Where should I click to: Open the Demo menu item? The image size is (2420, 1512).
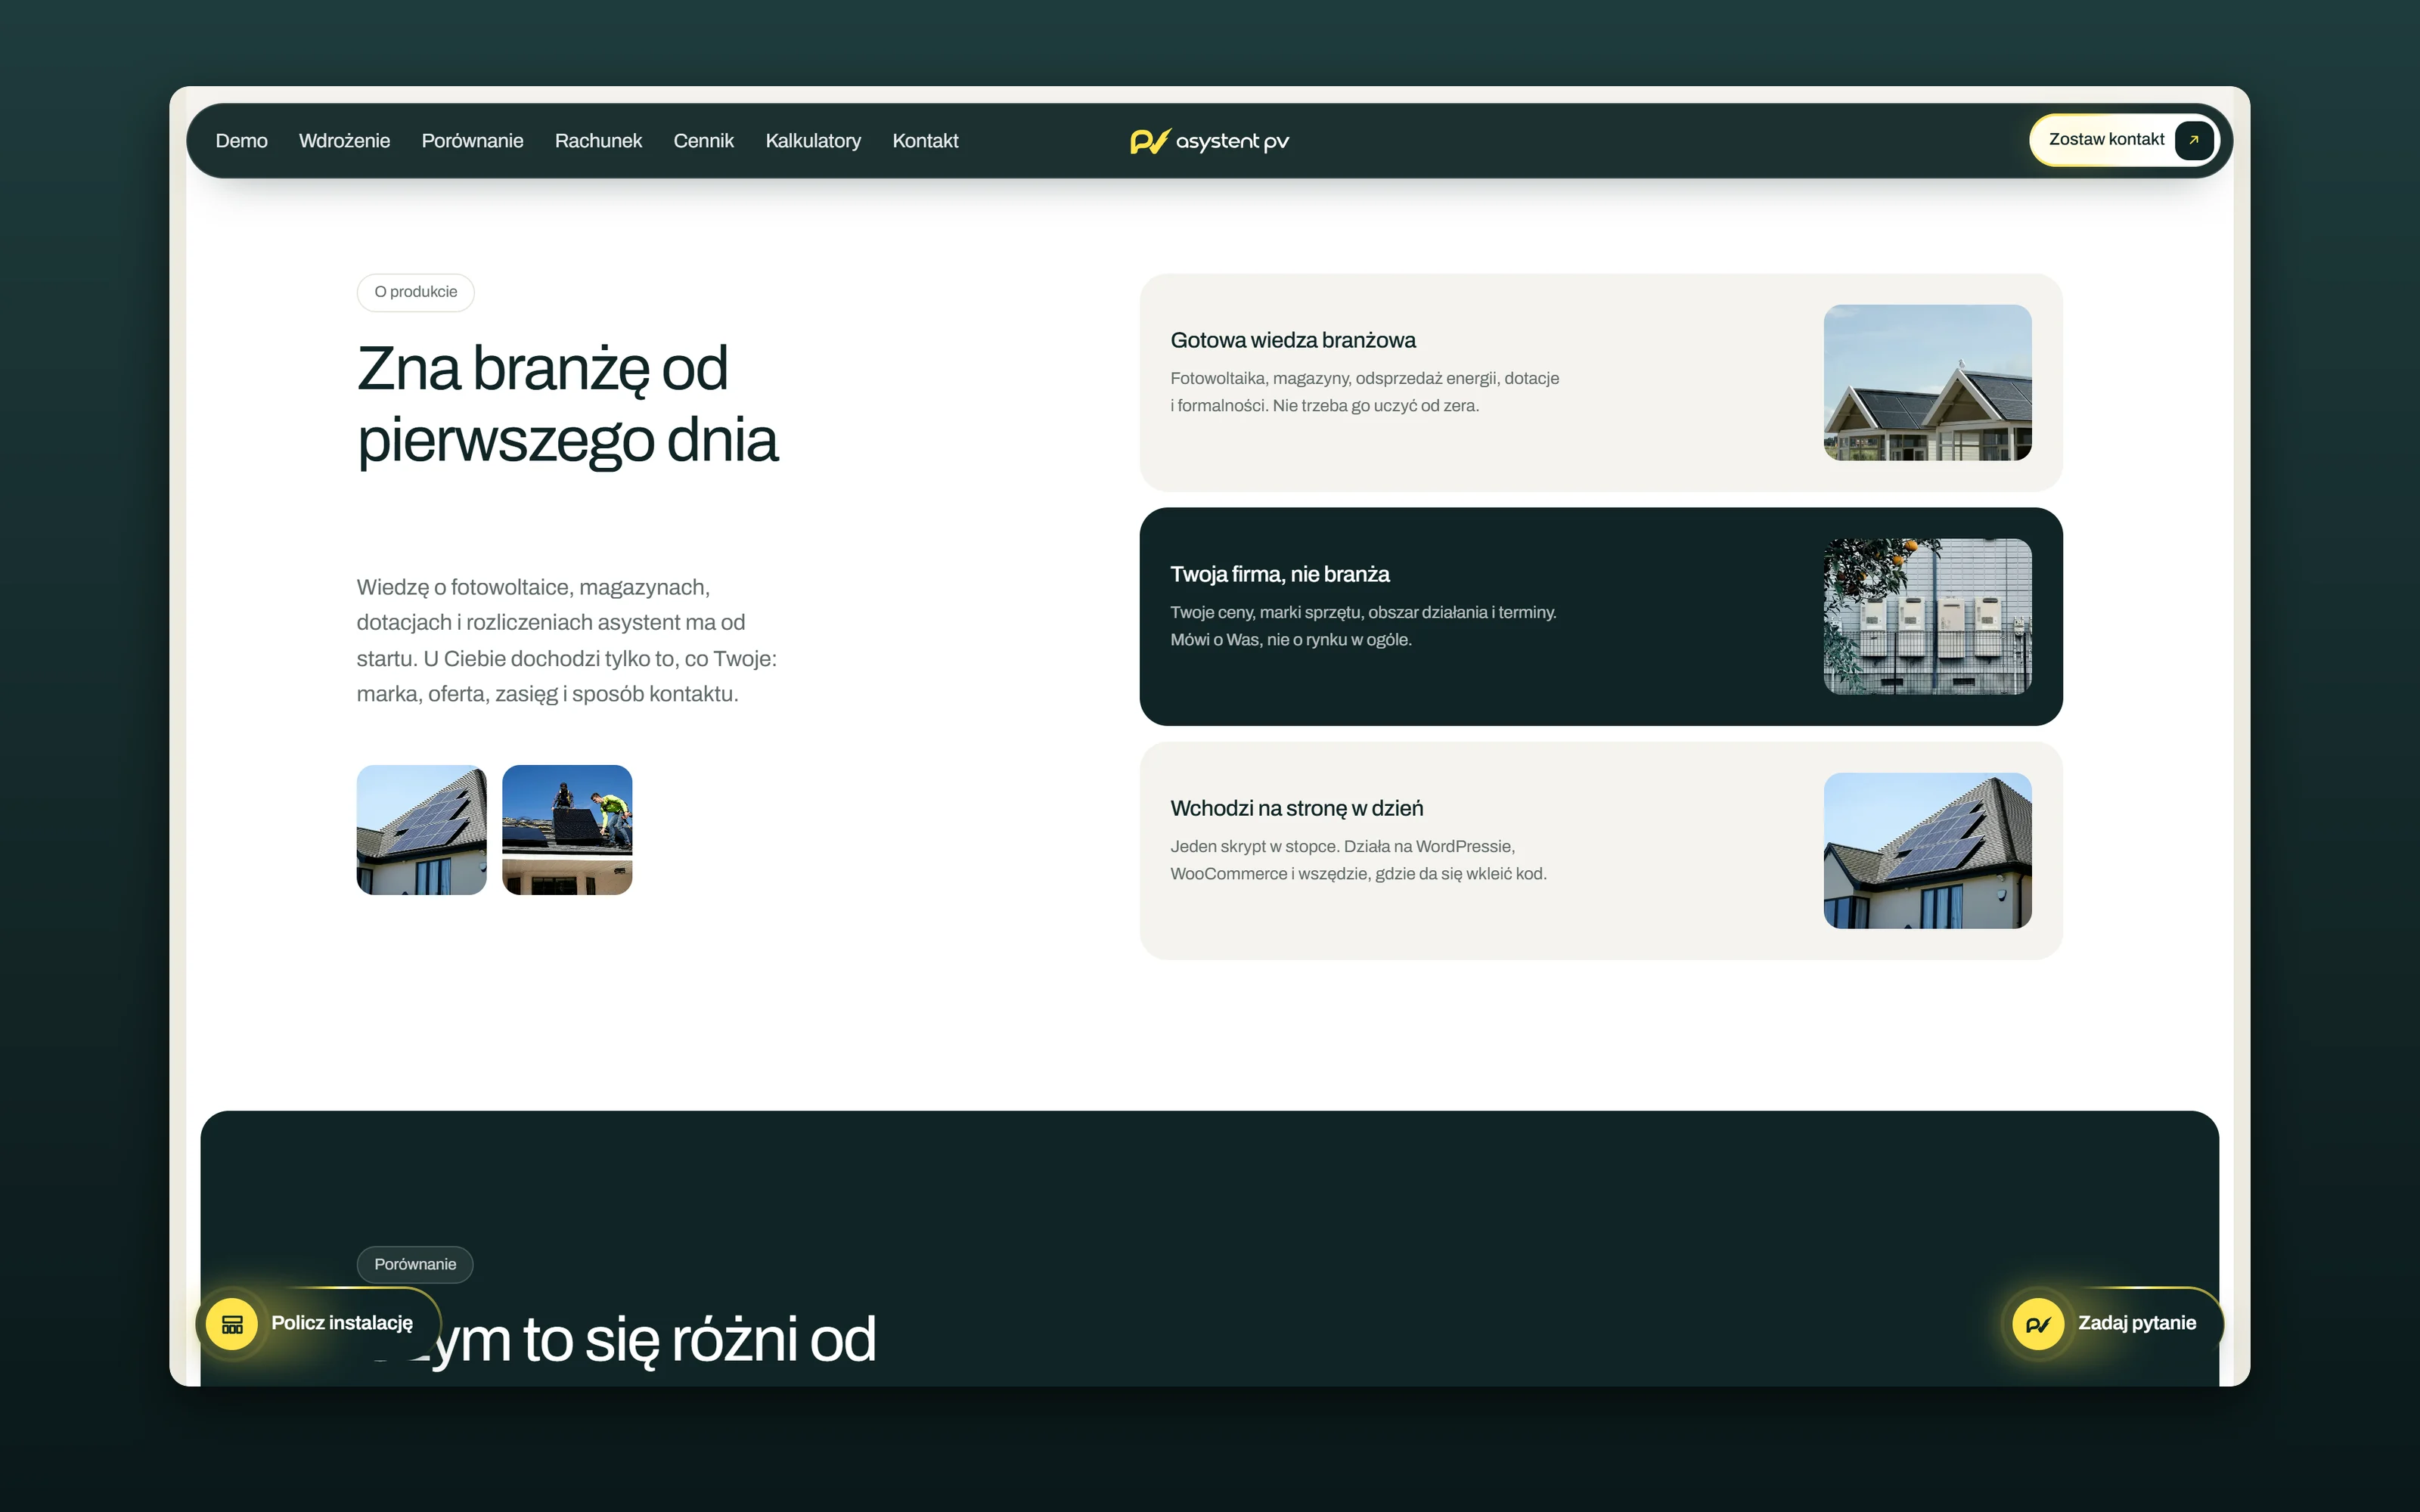[241, 141]
